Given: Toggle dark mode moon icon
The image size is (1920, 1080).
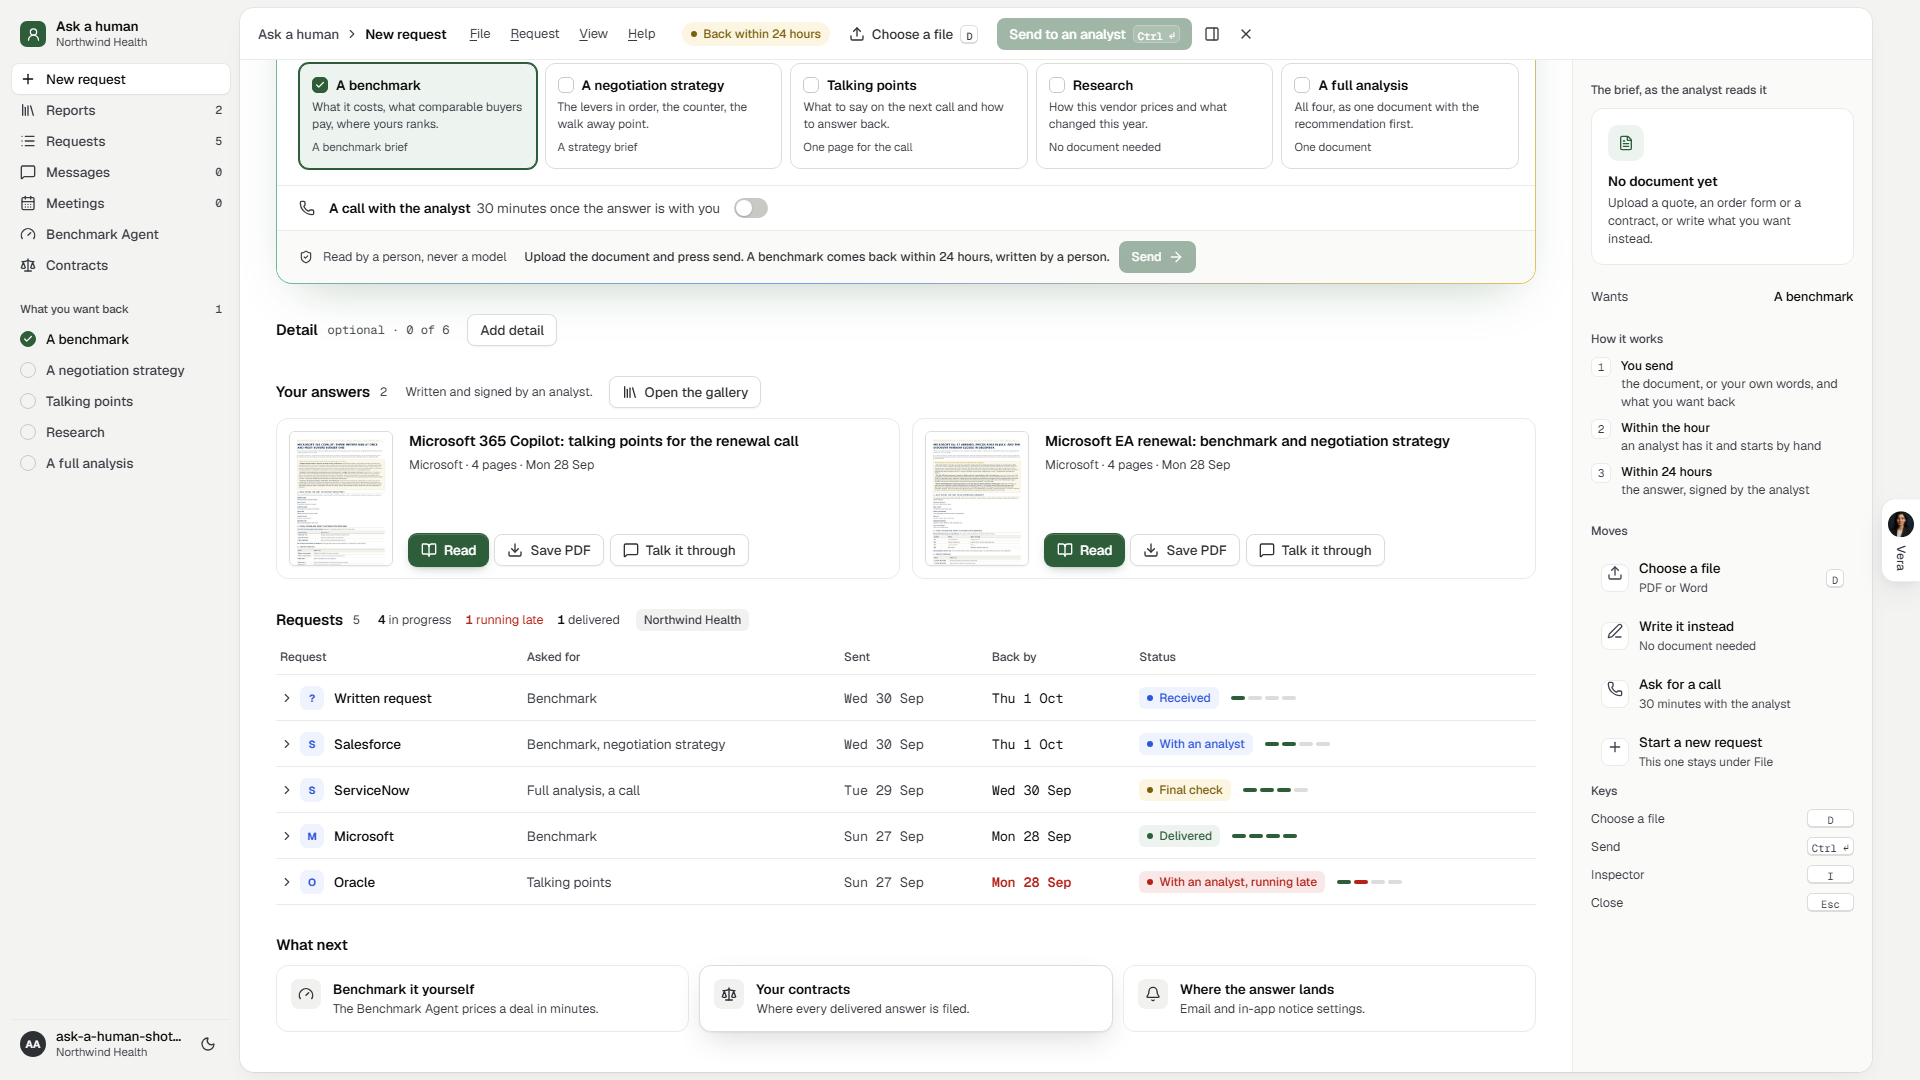Looking at the screenshot, I should (x=208, y=1044).
